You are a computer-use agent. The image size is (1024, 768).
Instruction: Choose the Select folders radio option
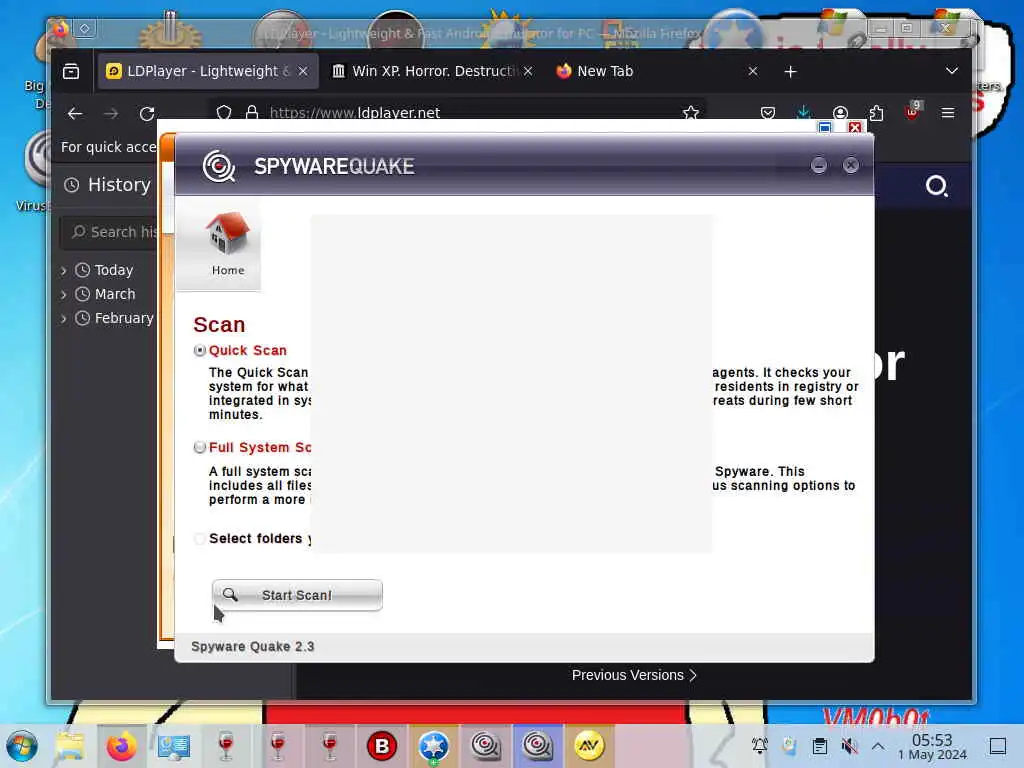pyautogui.click(x=200, y=539)
